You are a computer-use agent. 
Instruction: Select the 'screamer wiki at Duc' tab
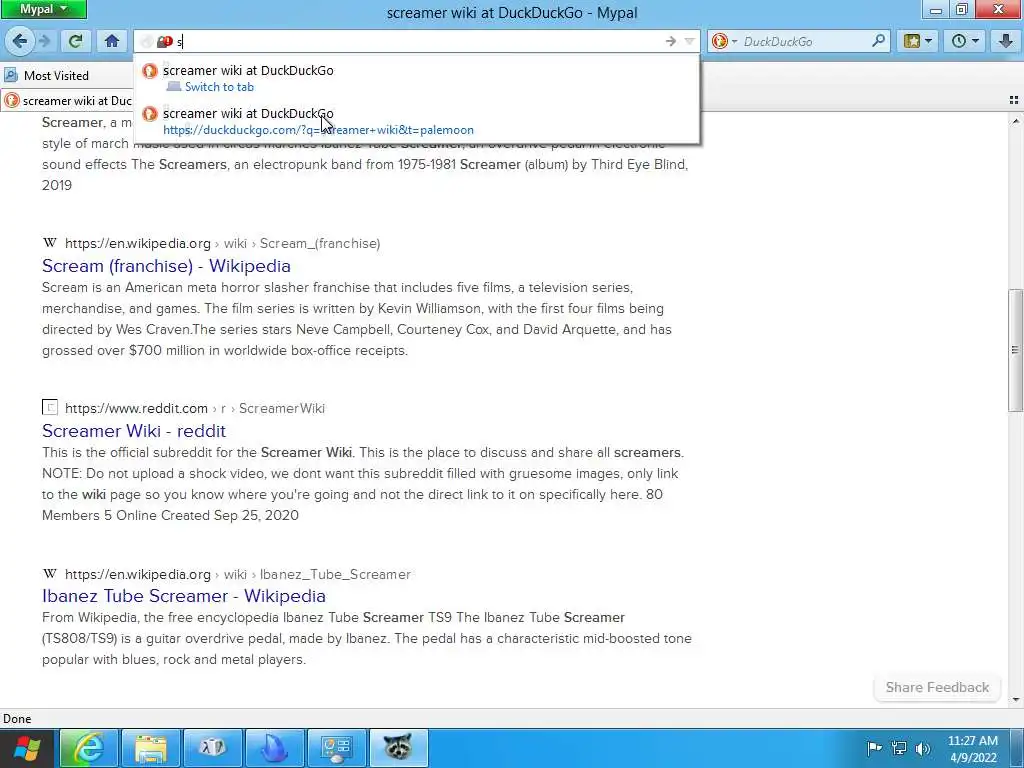point(67,101)
